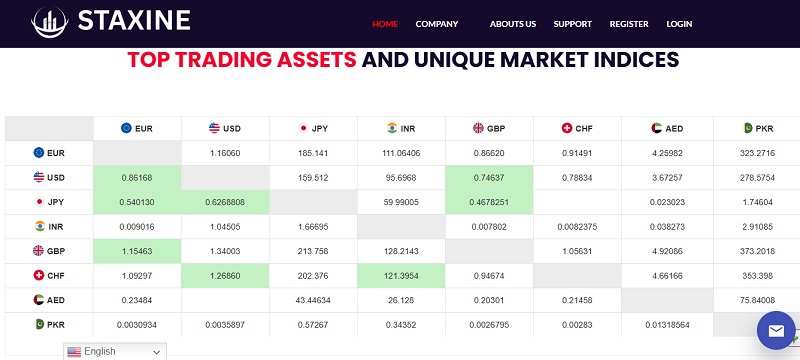Click the EUR flag in the column header
Screen dimensions: 800x360
[x=127, y=128]
